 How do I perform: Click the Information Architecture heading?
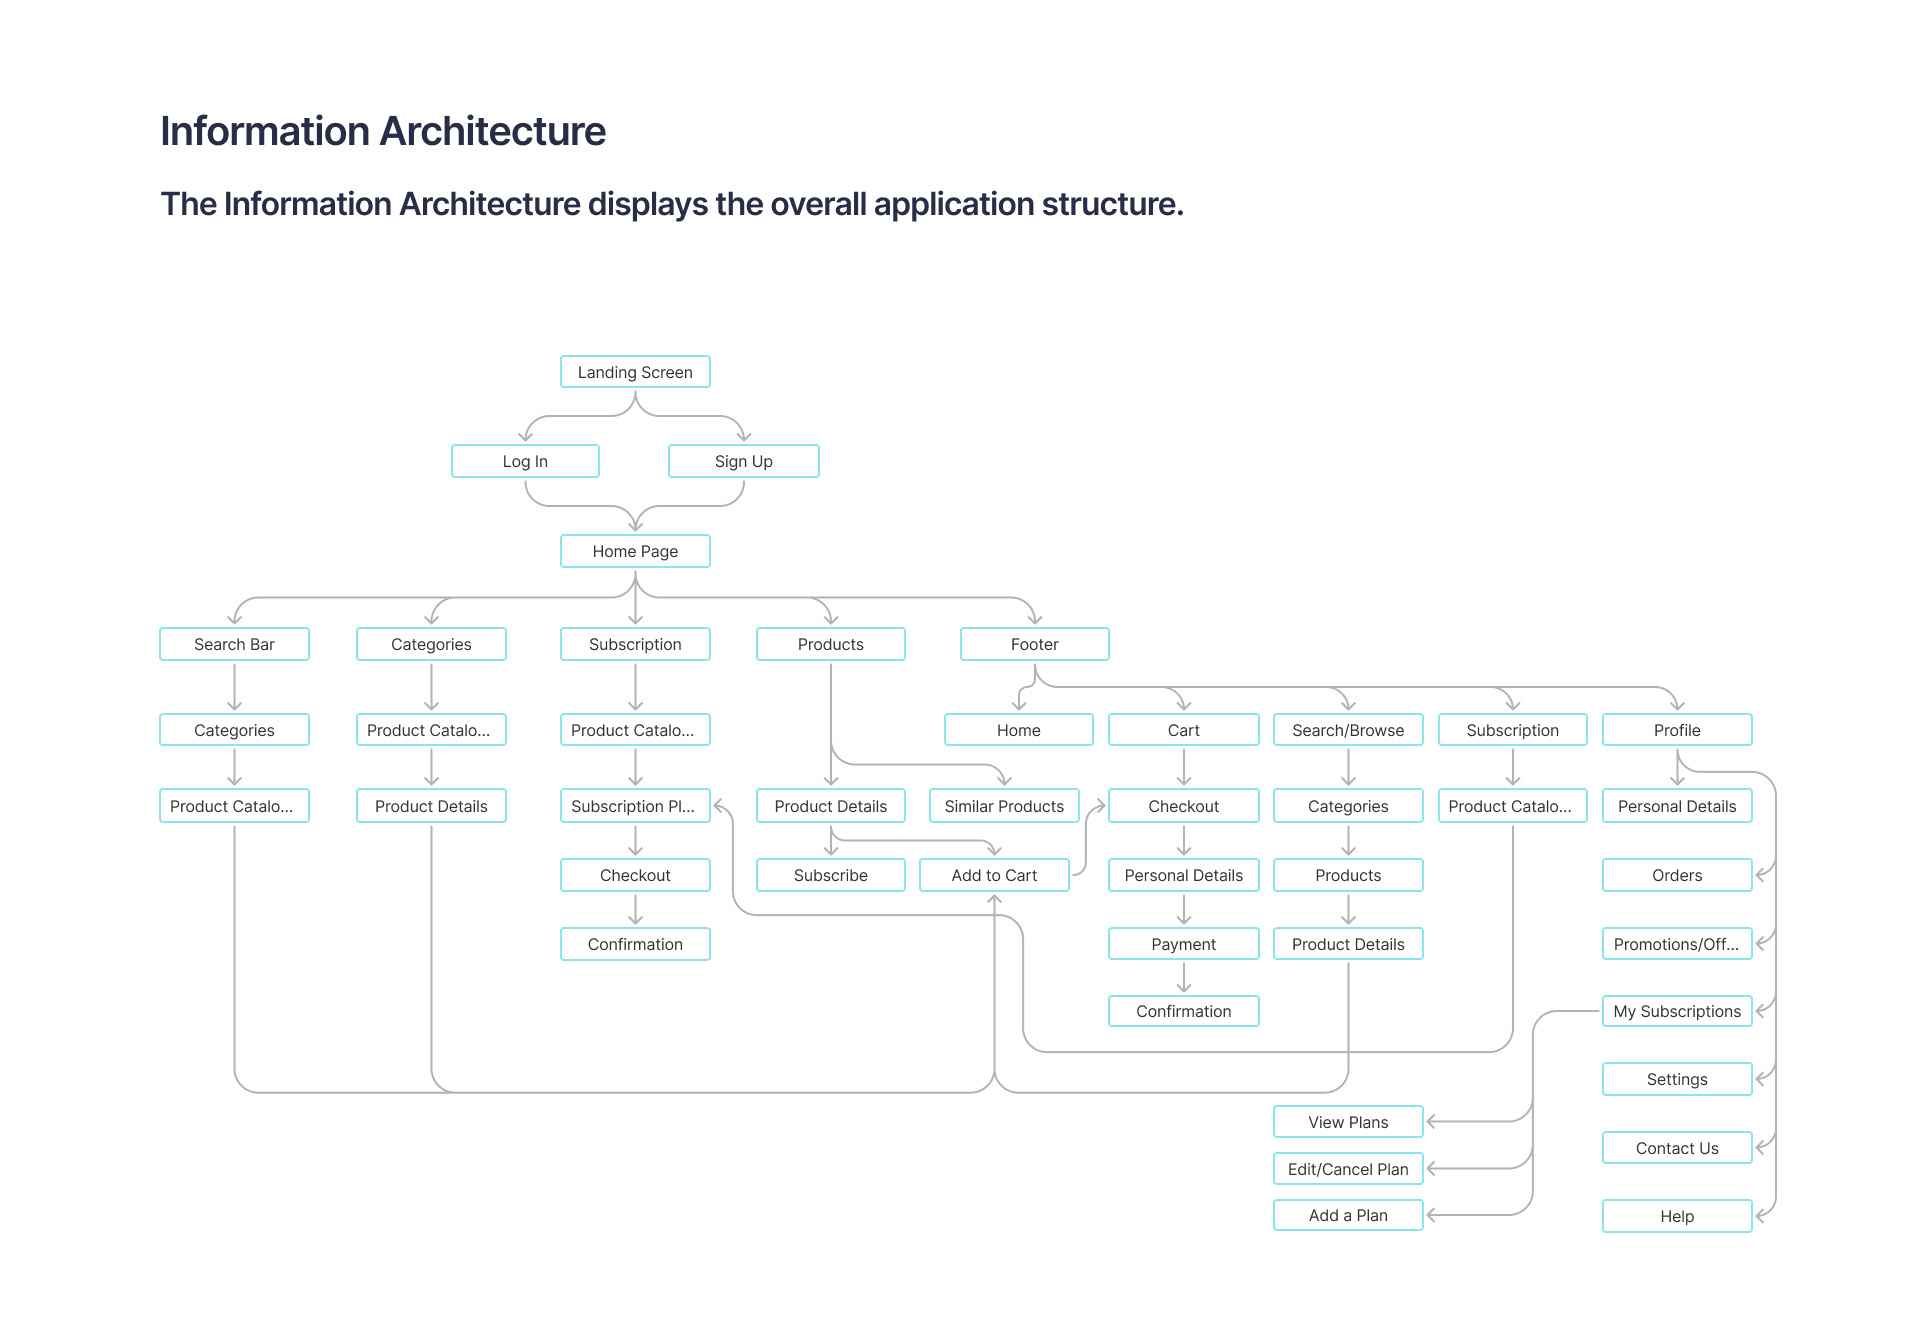pyautogui.click(x=383, y=131)
